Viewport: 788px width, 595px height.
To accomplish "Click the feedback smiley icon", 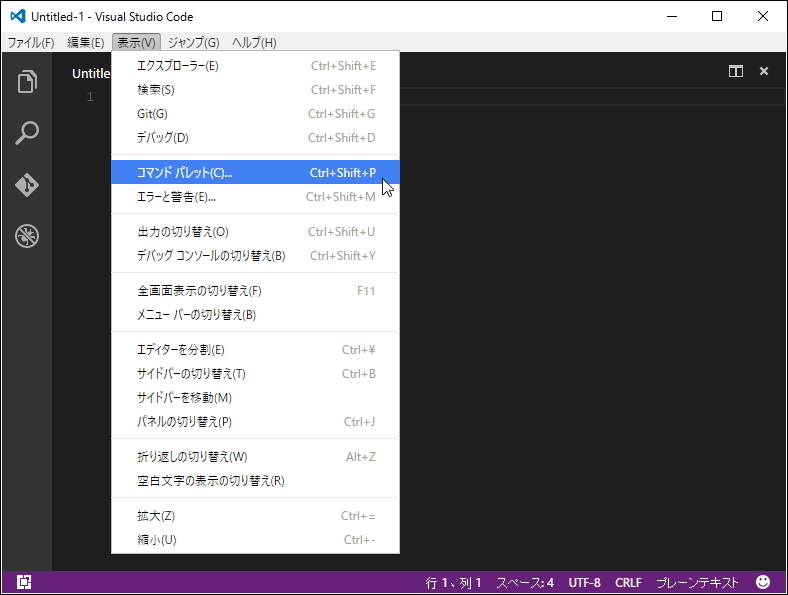I will [763, 582].
